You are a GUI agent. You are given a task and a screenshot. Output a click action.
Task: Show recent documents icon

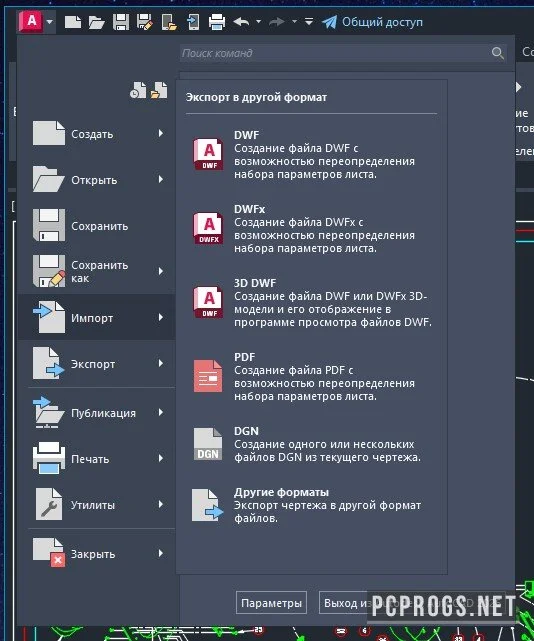tap(138, 90)
